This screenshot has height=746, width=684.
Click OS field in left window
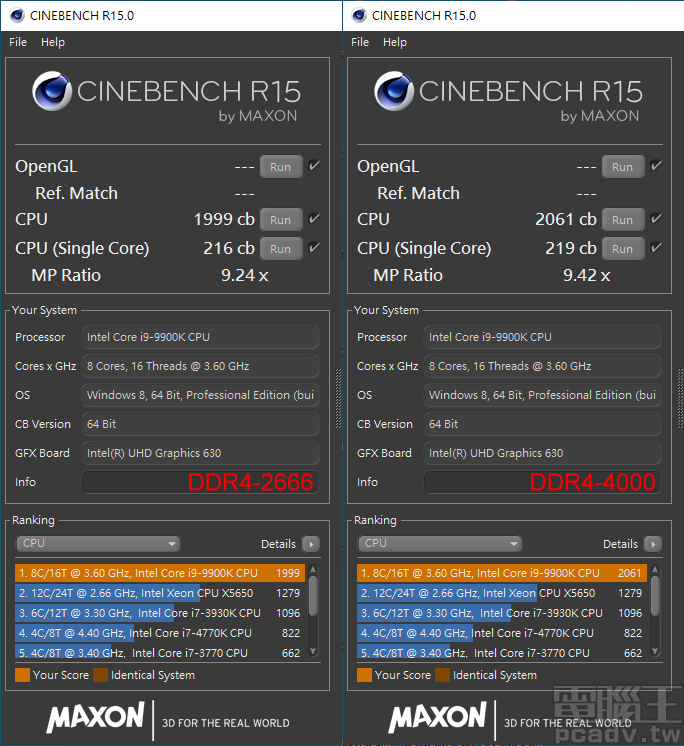coord(200,395)
